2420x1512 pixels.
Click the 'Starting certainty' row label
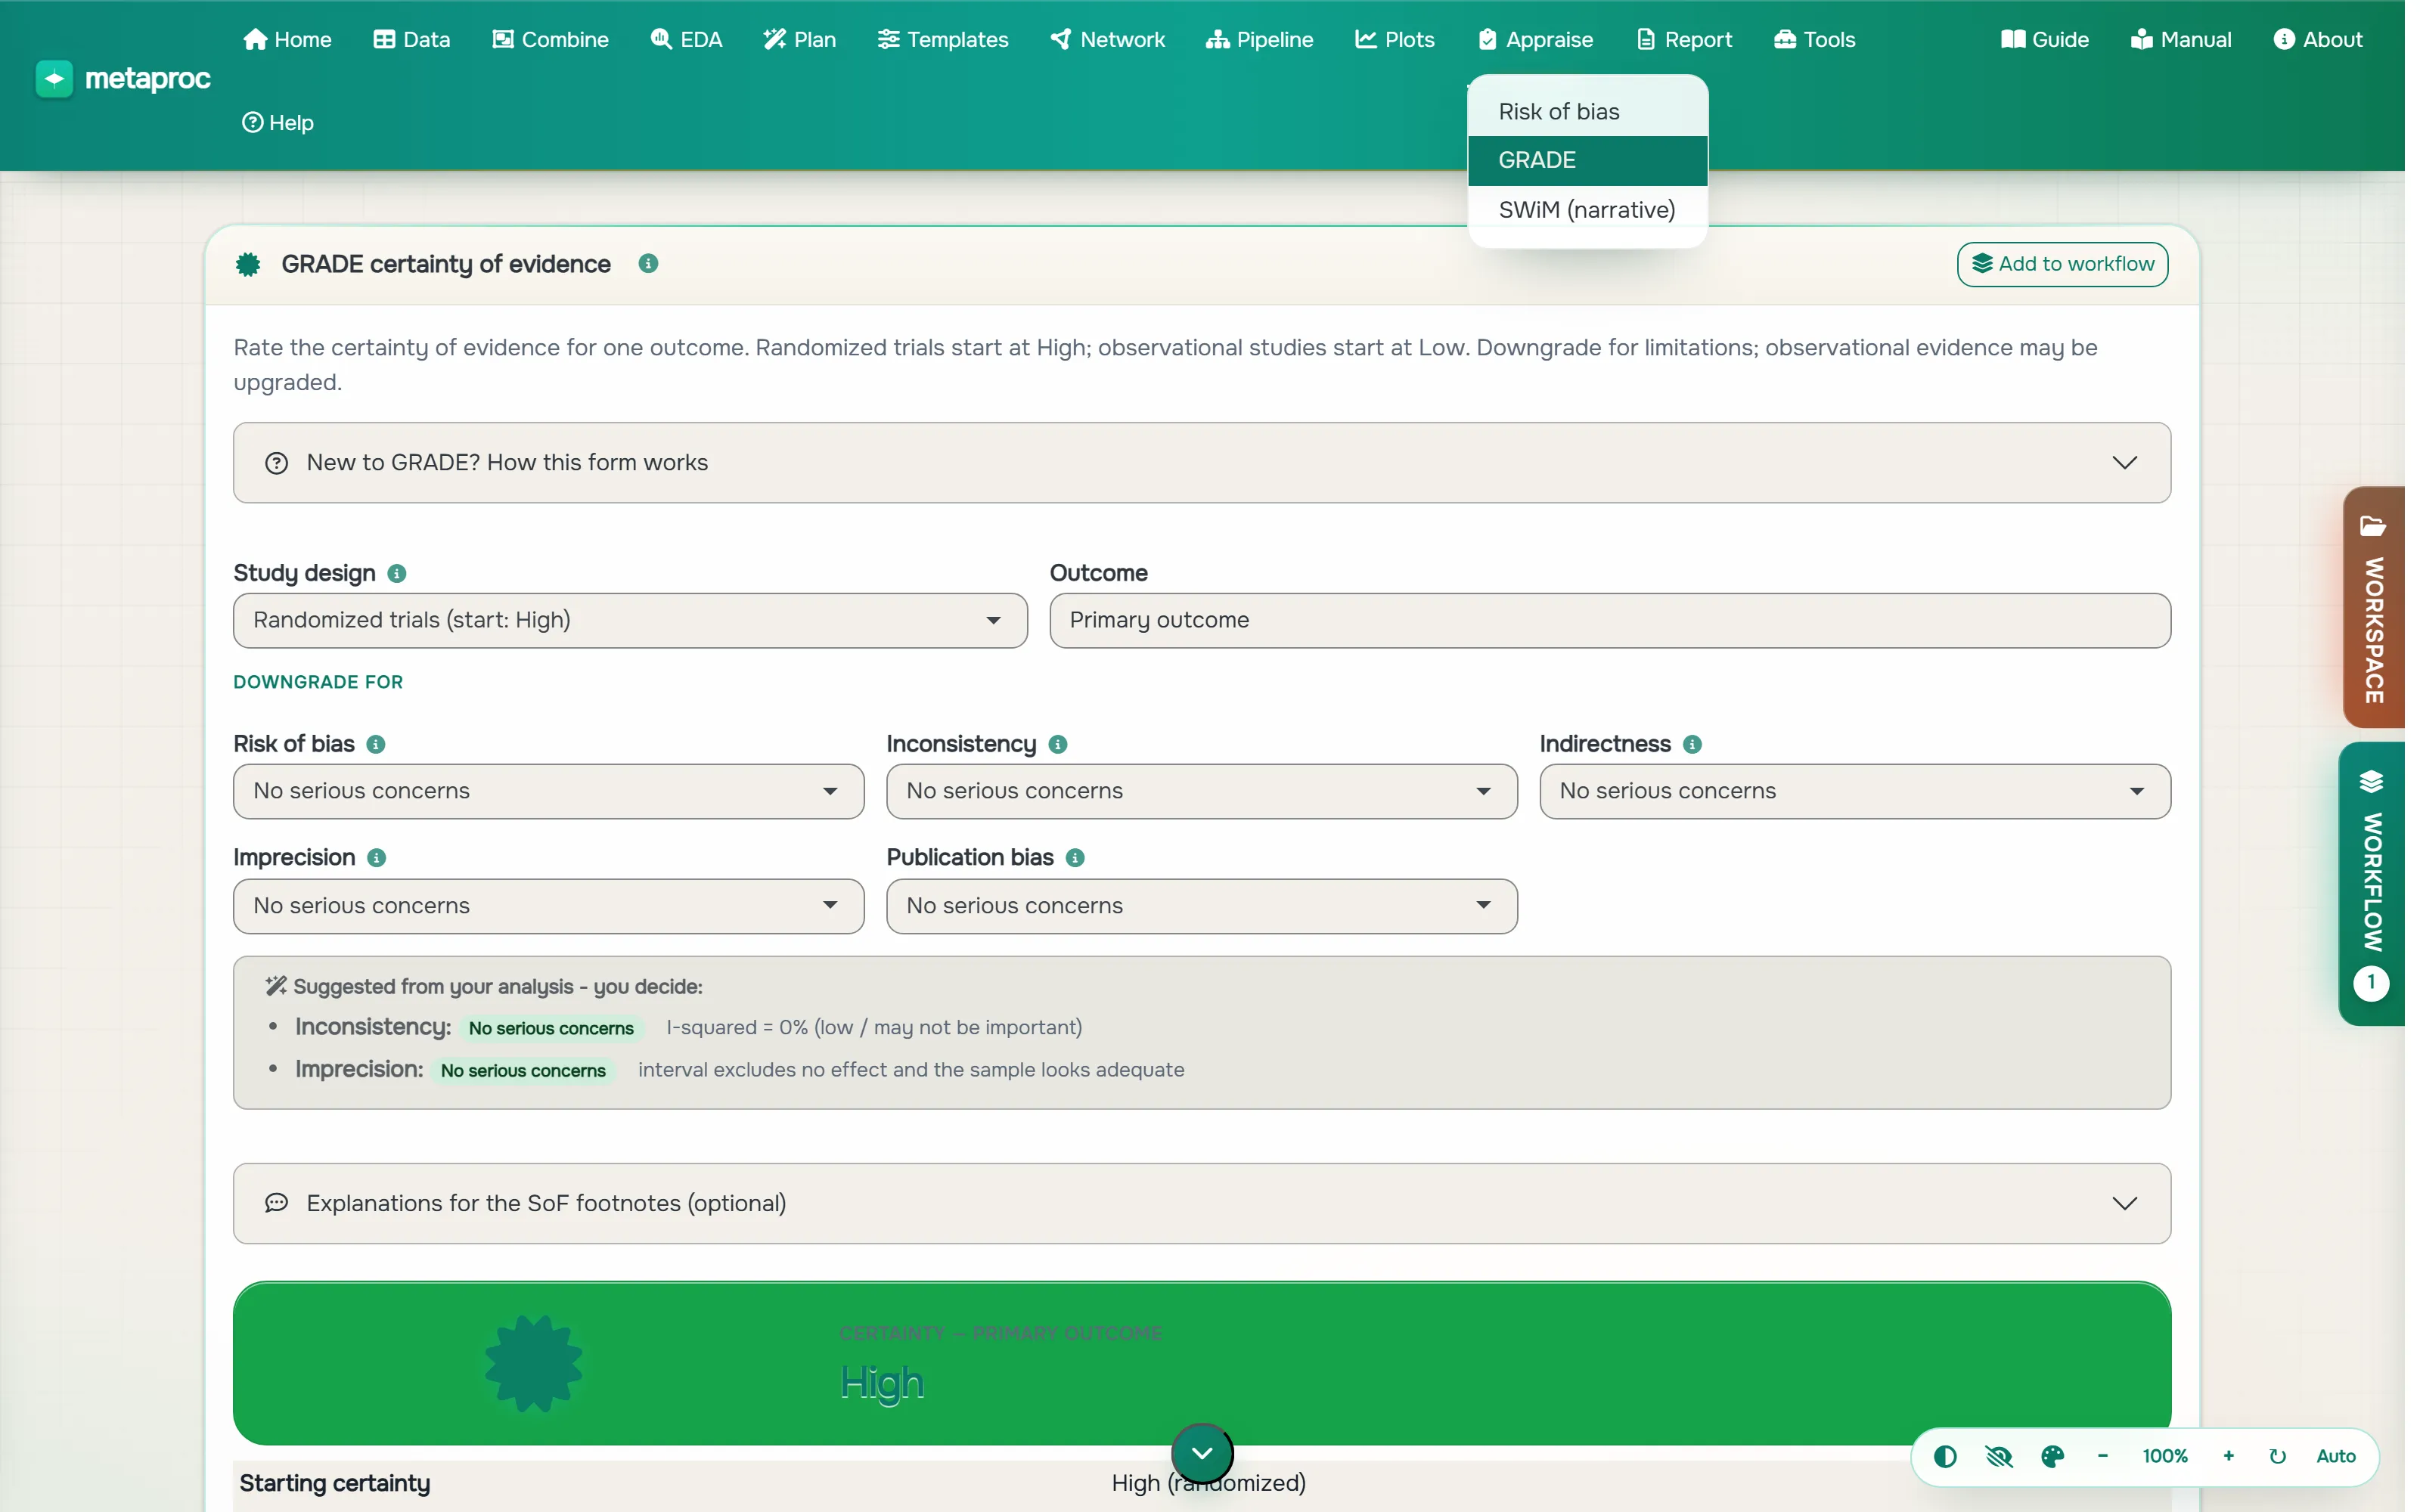pos(335,1484)
